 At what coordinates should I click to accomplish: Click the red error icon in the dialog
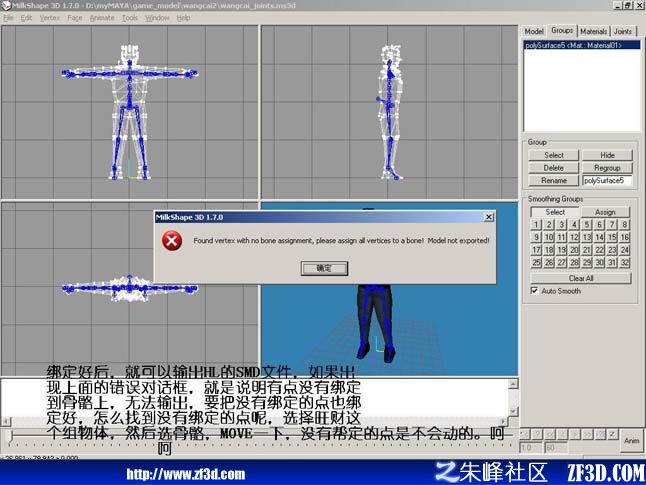(x=172, y=241)
